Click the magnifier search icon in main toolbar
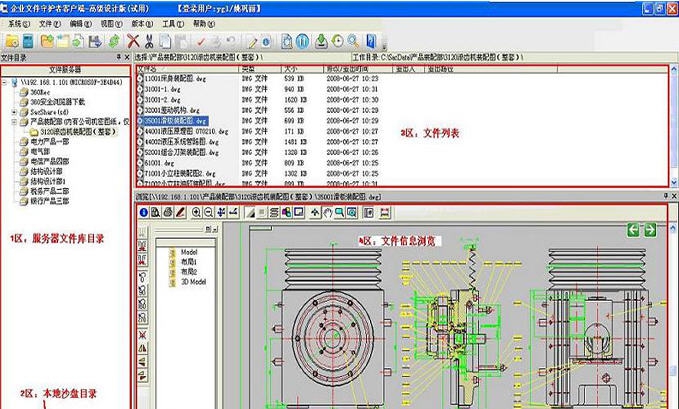Image resolution: width=679 pixels, height=409 pixels. coord(353,41)
